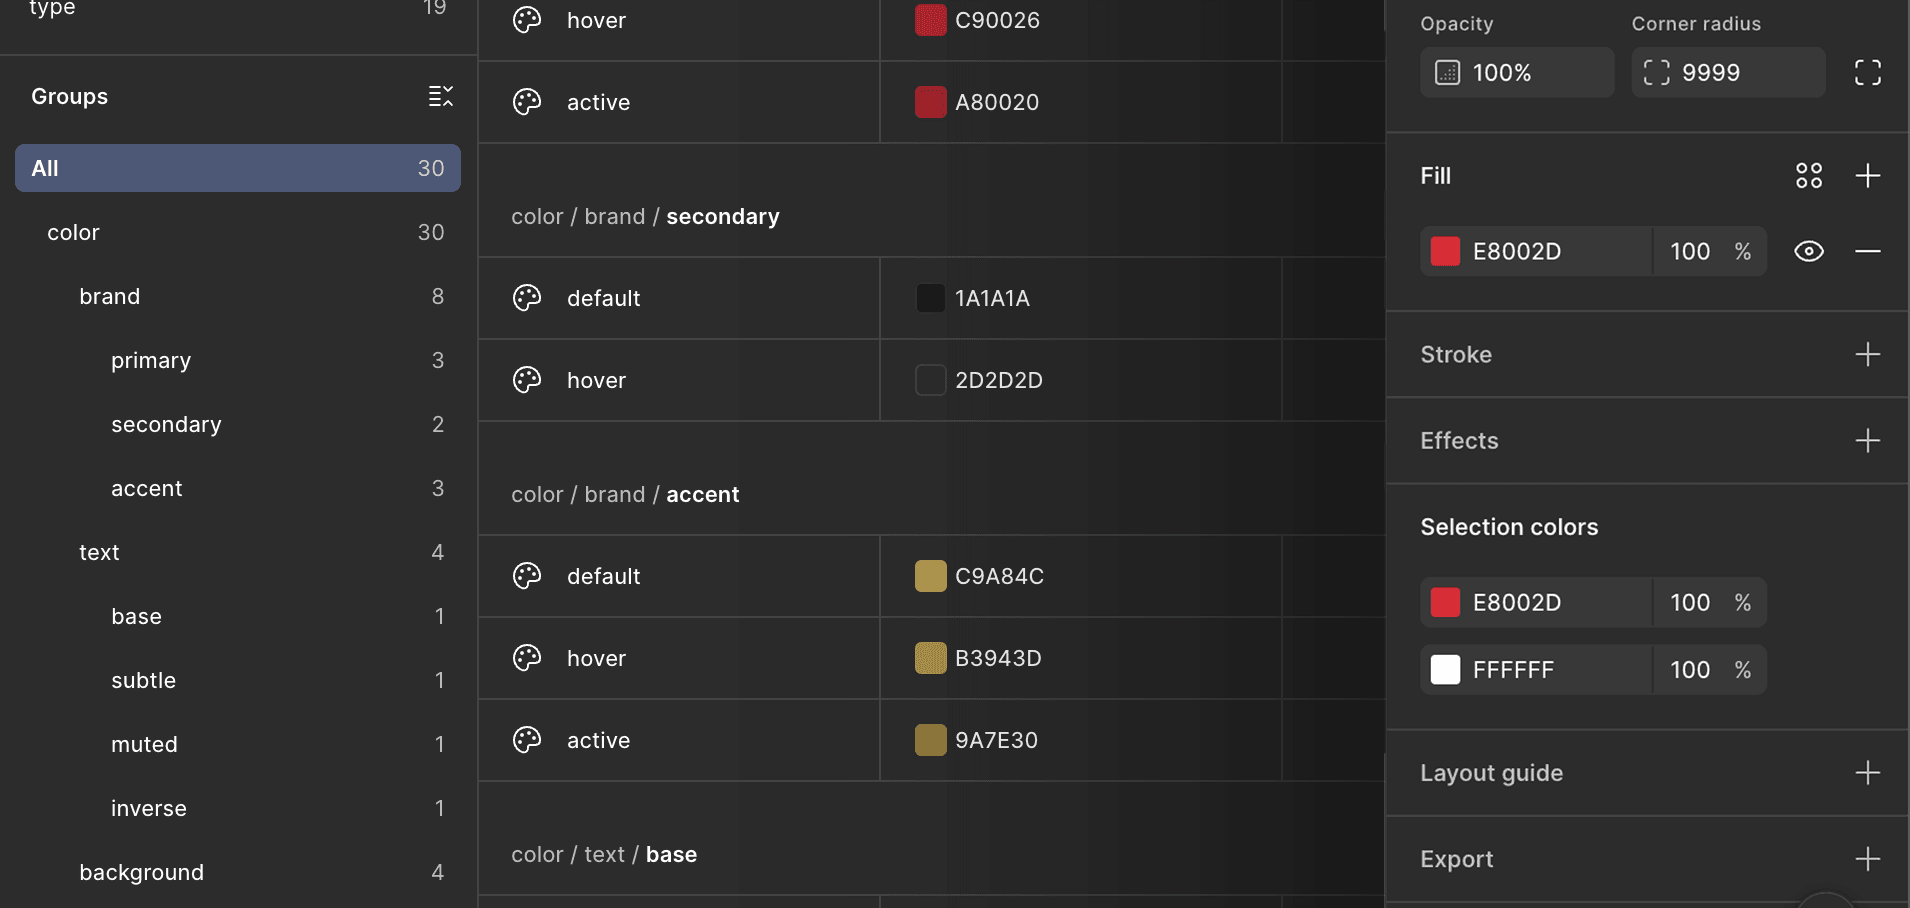Add a new fill with the plus icon
Image resolution: width=1910 pixels, height=908 pixels.
click(x=1869, y=175)
